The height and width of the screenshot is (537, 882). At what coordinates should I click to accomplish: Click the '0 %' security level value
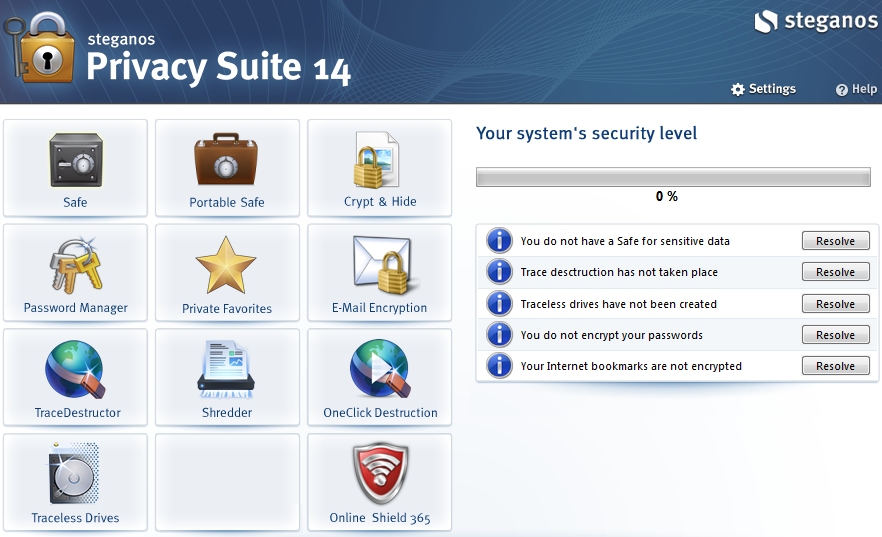667,196
